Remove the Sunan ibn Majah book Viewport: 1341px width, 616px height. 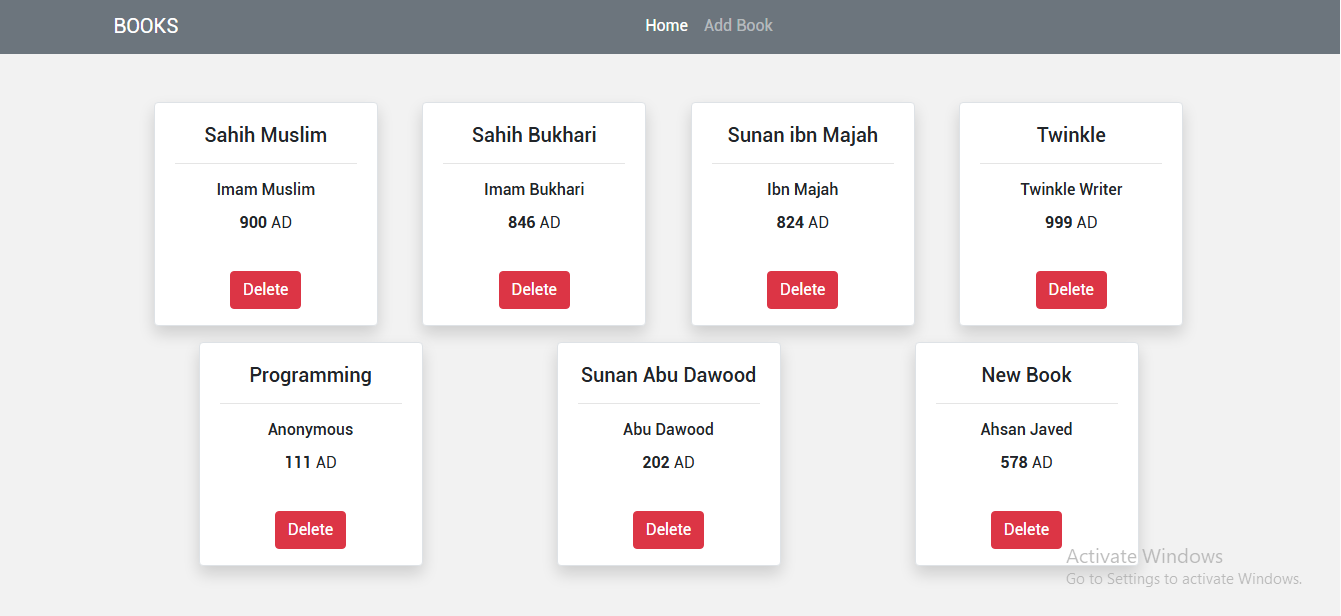click(x=802, y=290)
